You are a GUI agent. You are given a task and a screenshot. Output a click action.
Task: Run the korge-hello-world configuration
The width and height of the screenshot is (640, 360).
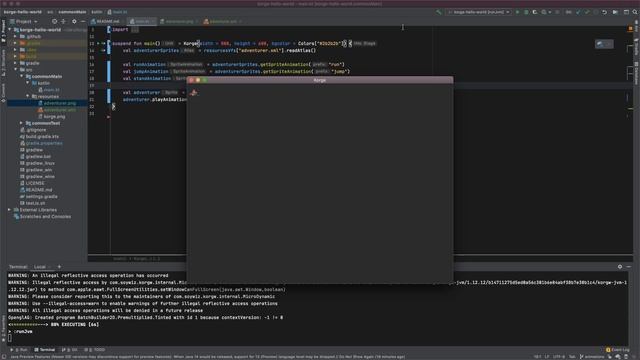coord(518,12)
